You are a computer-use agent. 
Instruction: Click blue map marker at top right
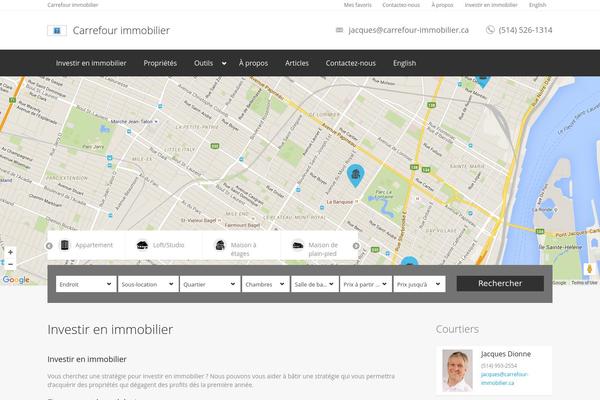point(483,81)
